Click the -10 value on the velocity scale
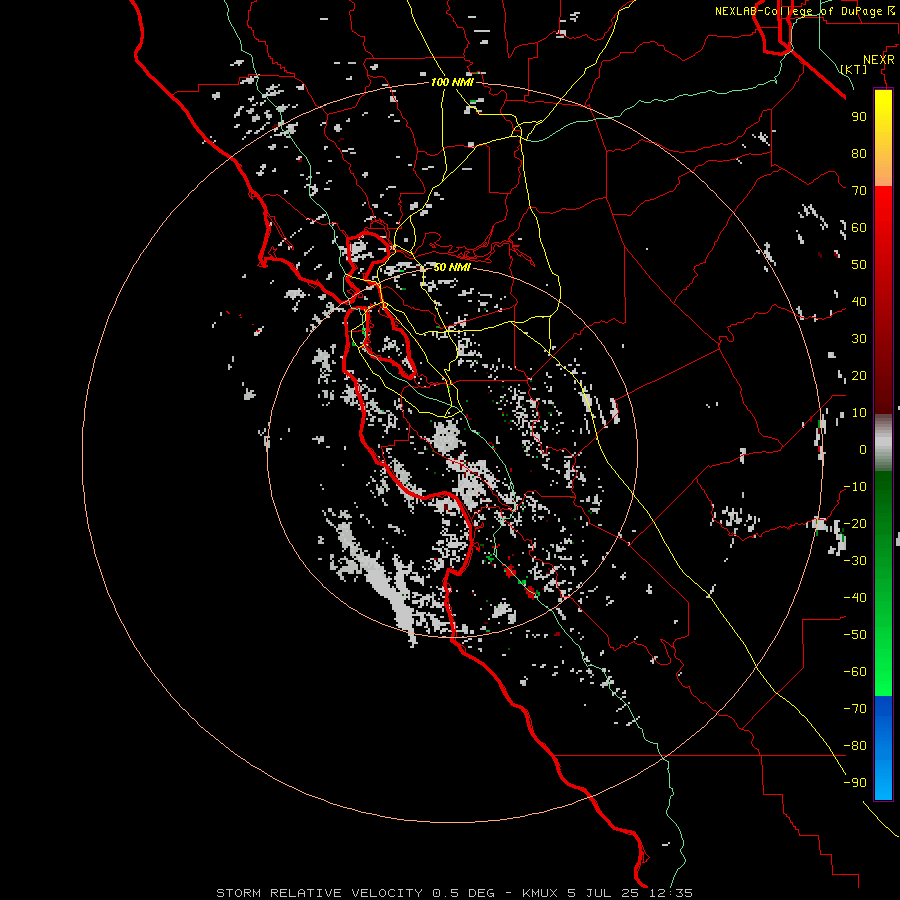Image resolution: width=900 pixels, height=900 pixels. (x=855, y=487)
